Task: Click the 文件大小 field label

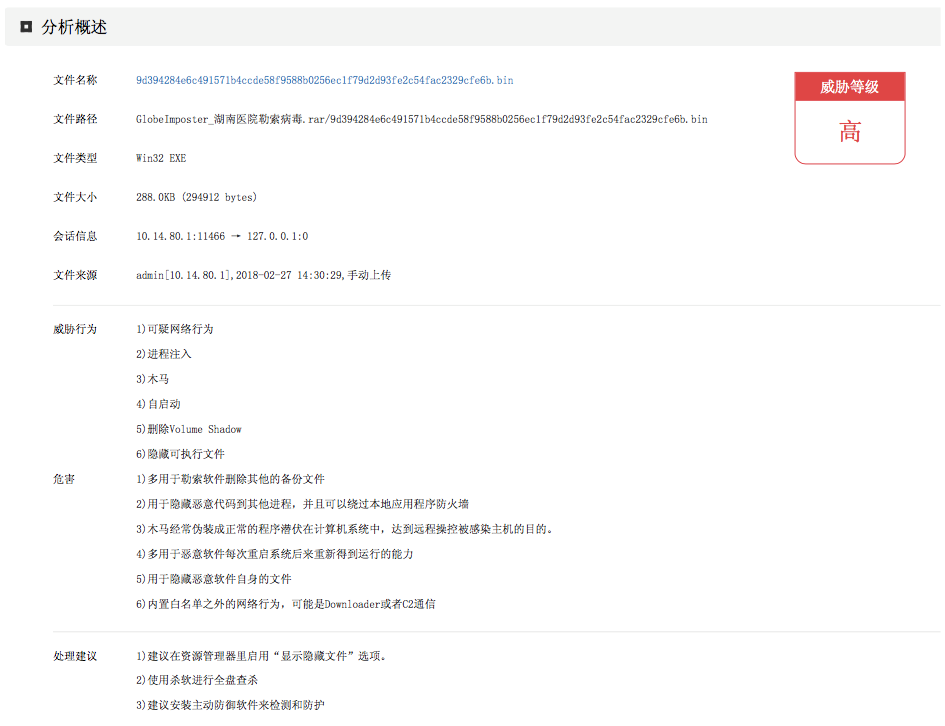Action: pyautogui.click(x=75, y=197)
